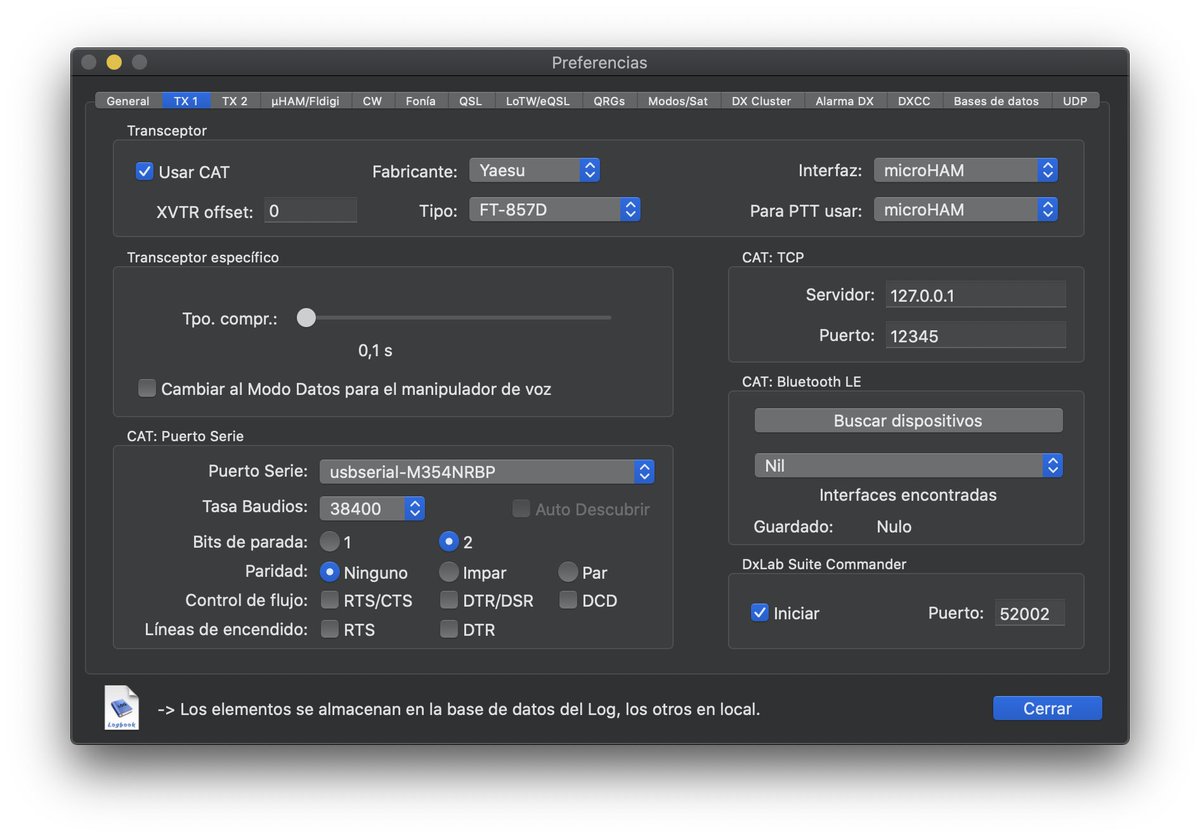Open the Tasa Baudios 38400 dropdown
Screen dimensions: 1200x838
(372, 508)
